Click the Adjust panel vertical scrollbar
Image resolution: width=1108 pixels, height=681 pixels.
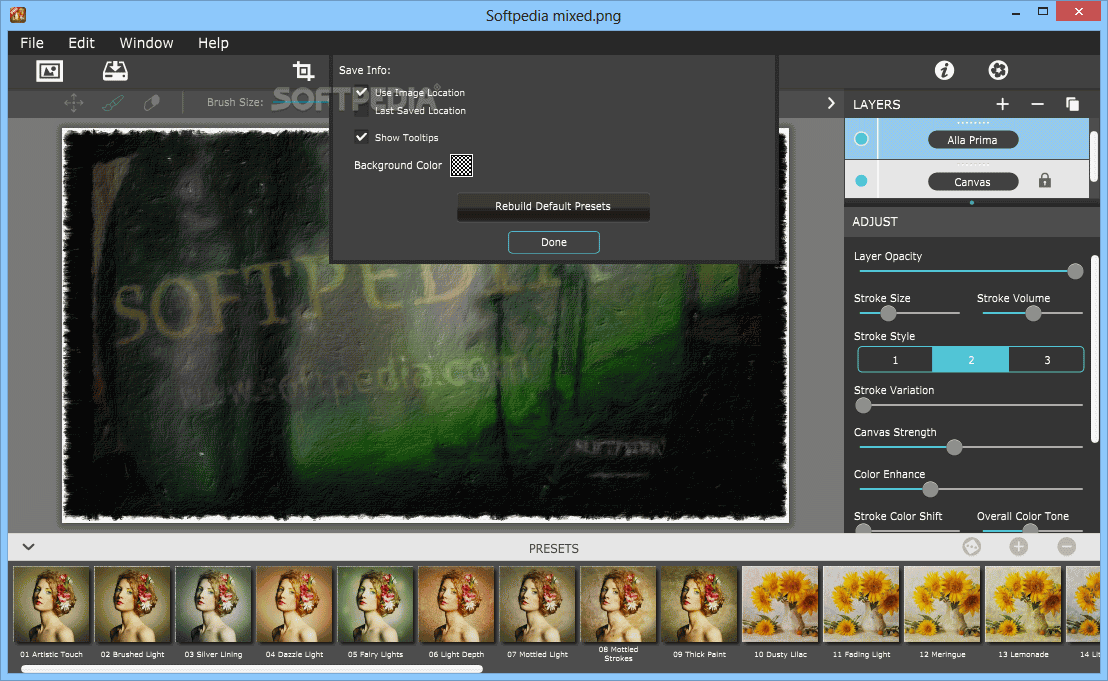tap(1095, 350)
